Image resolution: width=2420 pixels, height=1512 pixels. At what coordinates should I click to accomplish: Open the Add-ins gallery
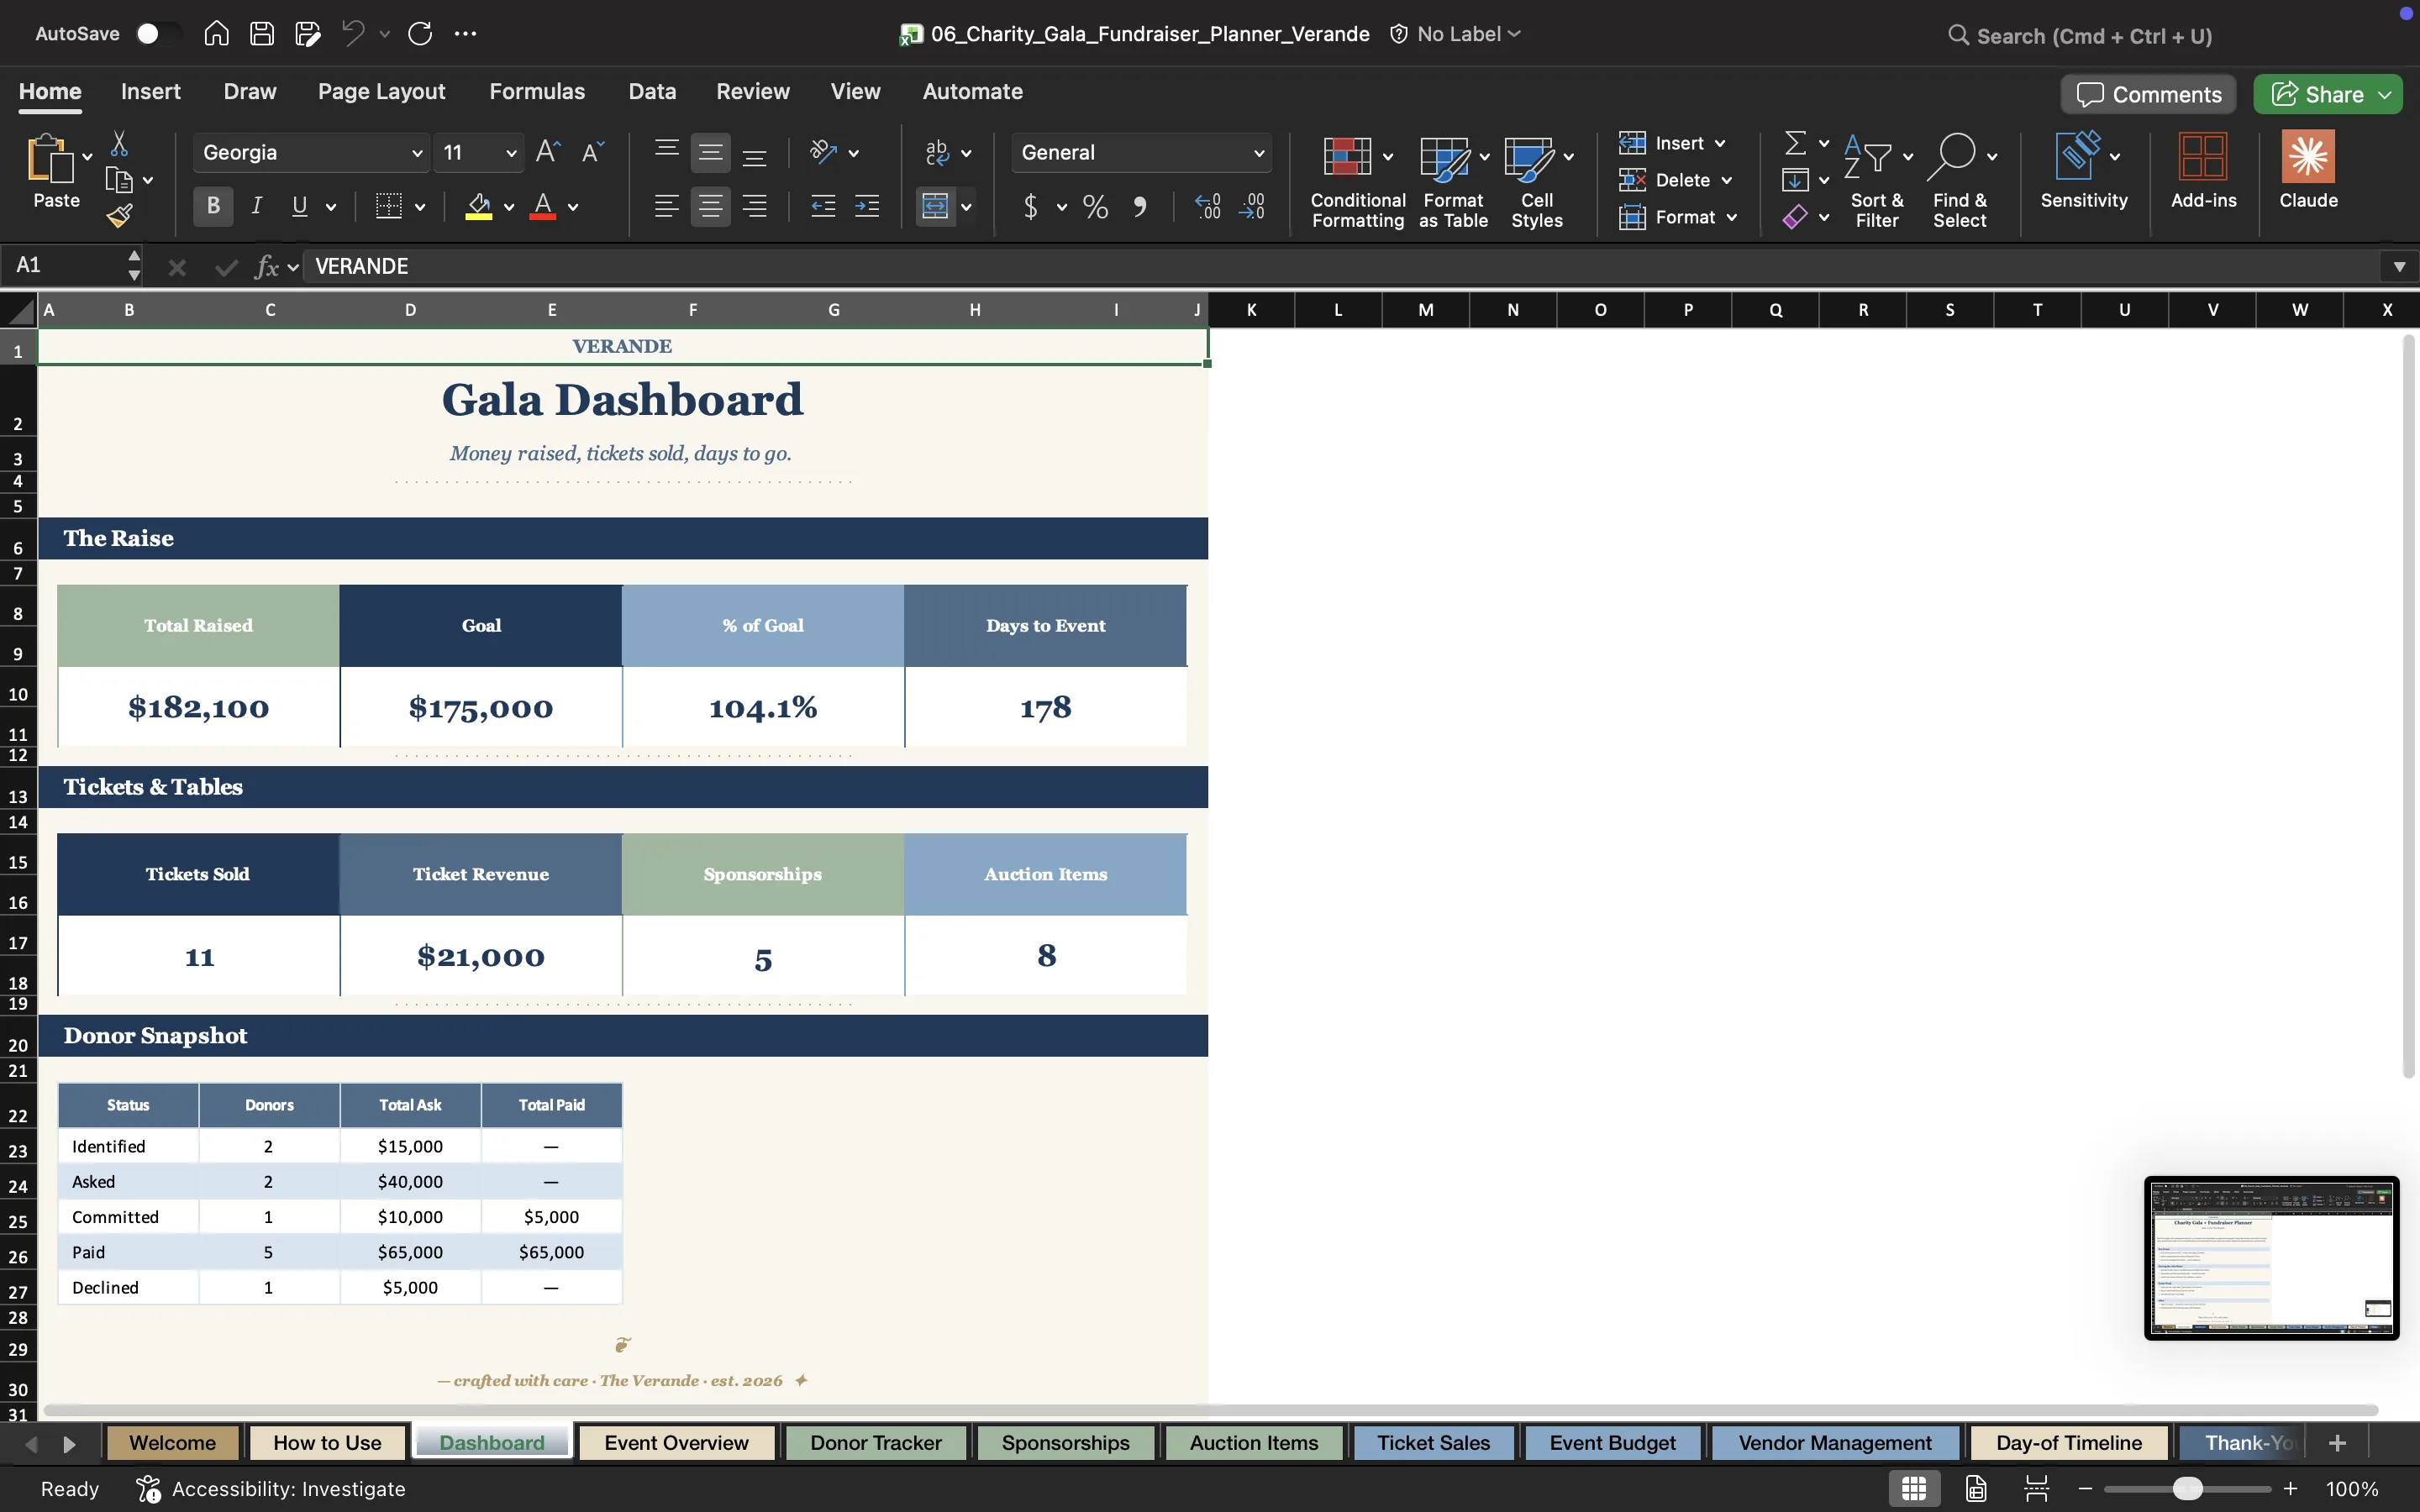pyautogui.click(x=2203, y=170)
